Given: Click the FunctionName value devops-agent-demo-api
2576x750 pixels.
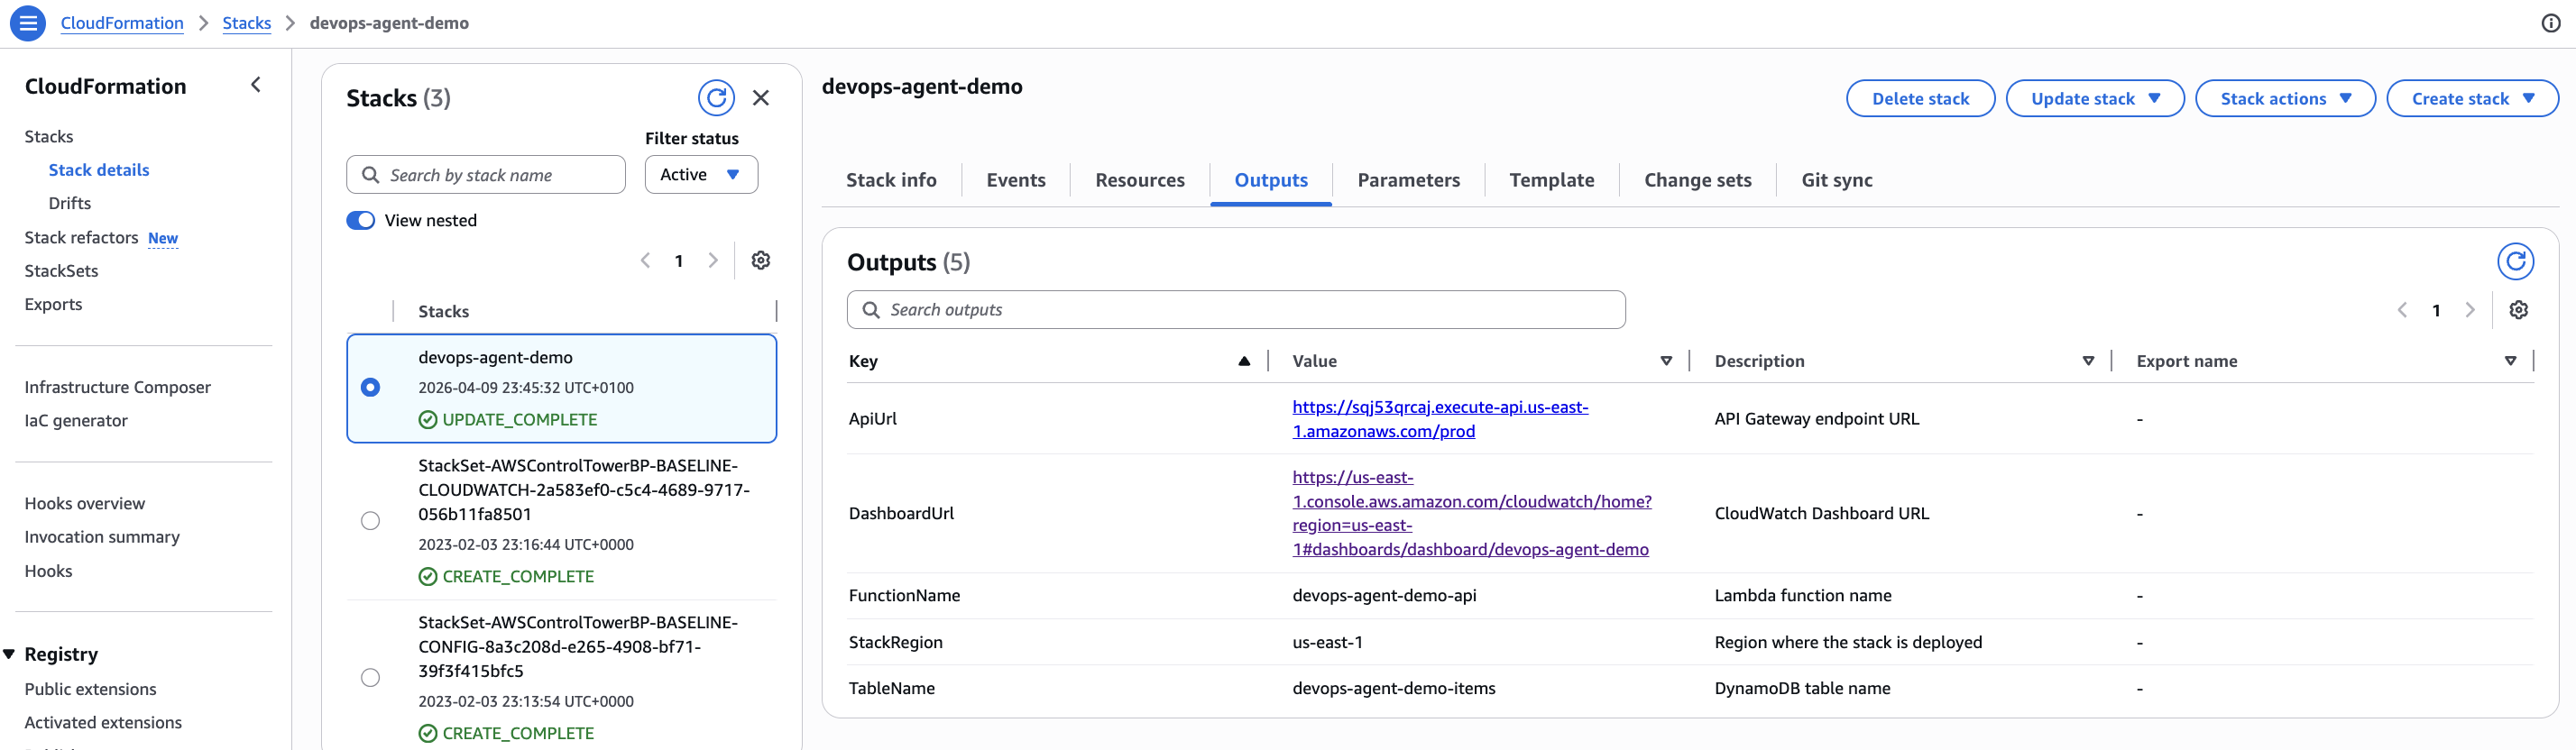Looking at the screenshot, I should tap(1384, 596).
